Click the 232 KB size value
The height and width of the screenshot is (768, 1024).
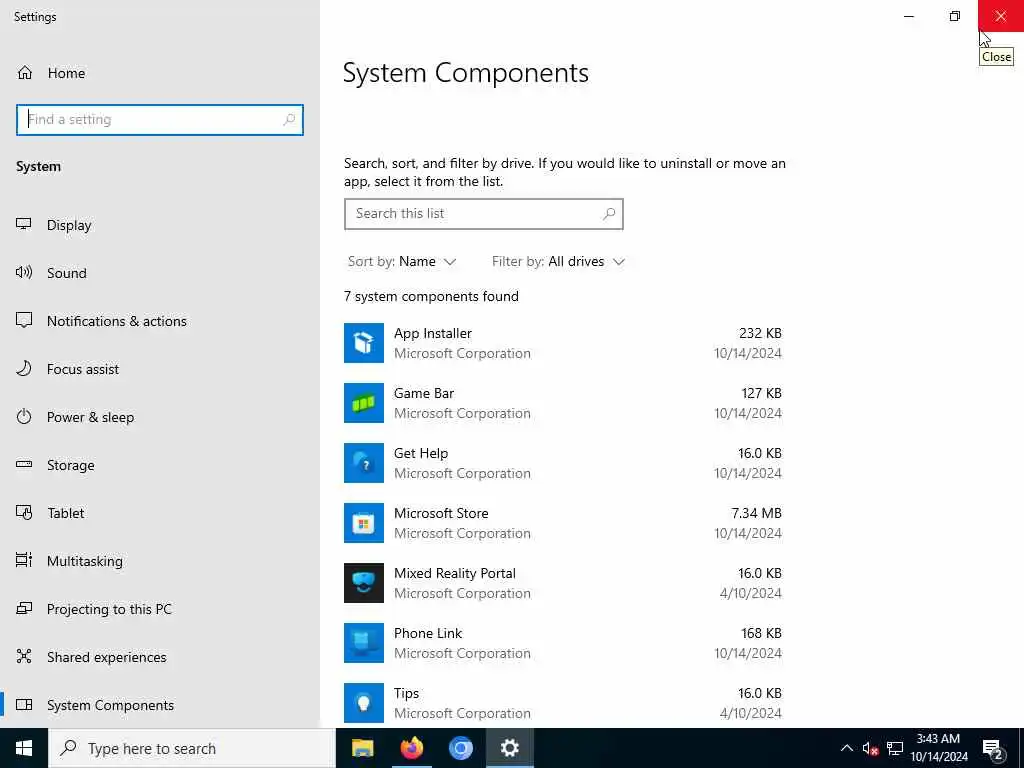click(760, 333)
